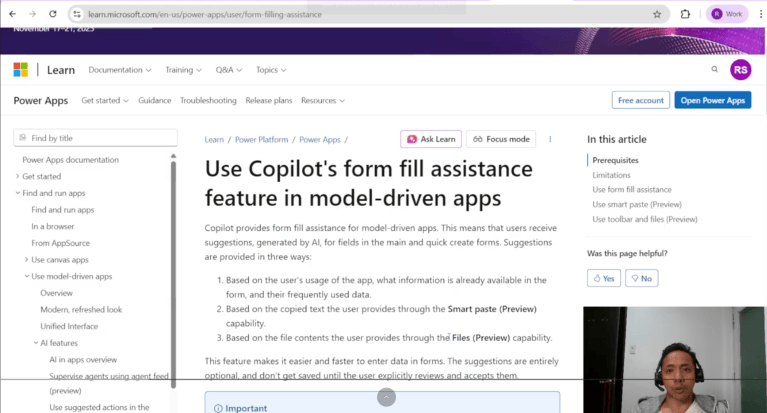This screenshot has height=413, width=767.
Task: Bookmark this page with the star icon
Action: 657,14
